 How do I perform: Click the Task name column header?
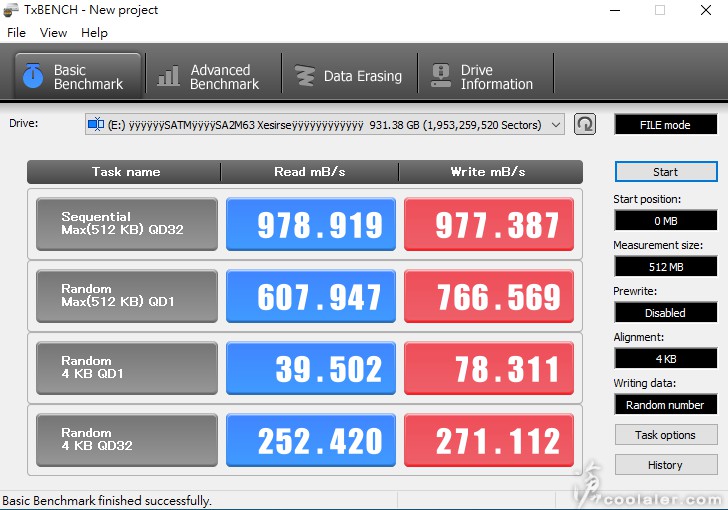(x=125, y=172)
